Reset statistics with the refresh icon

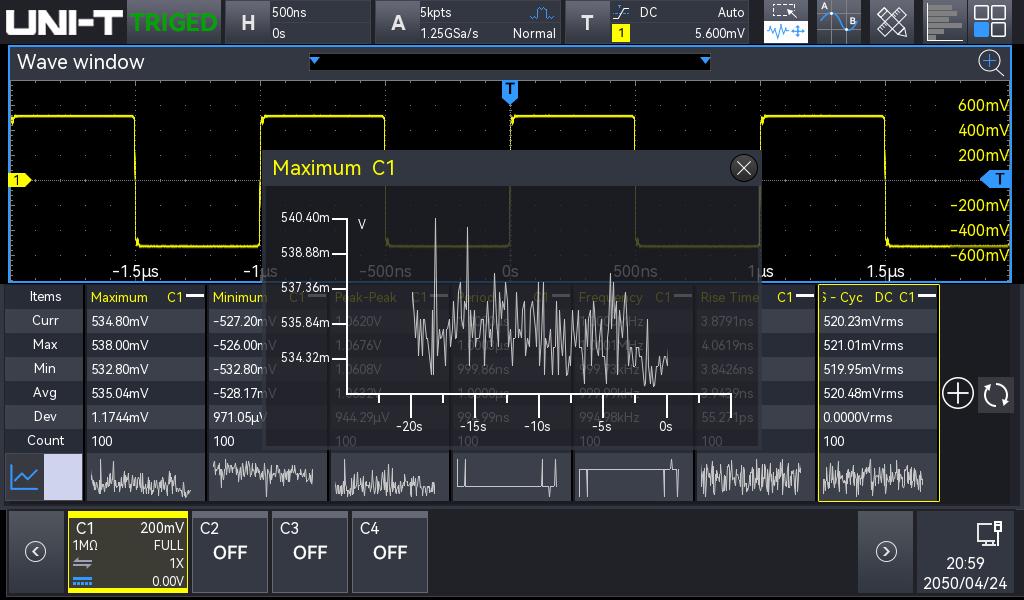[996, 394]
